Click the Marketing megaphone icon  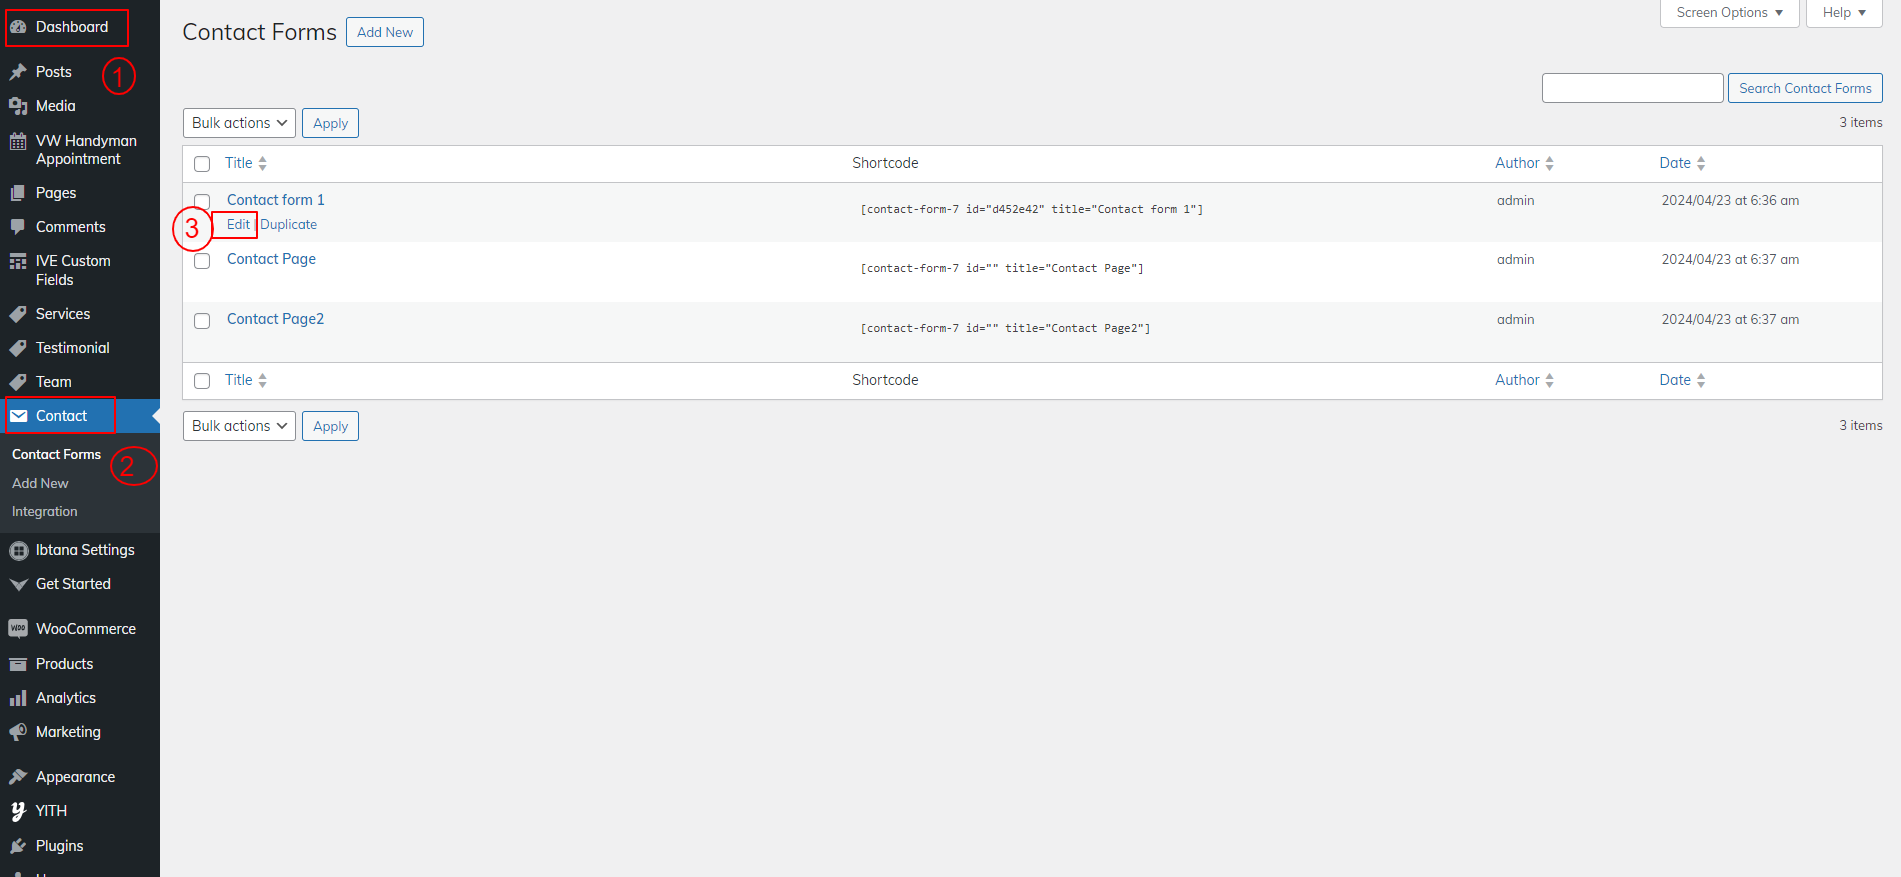click(18, 732)
